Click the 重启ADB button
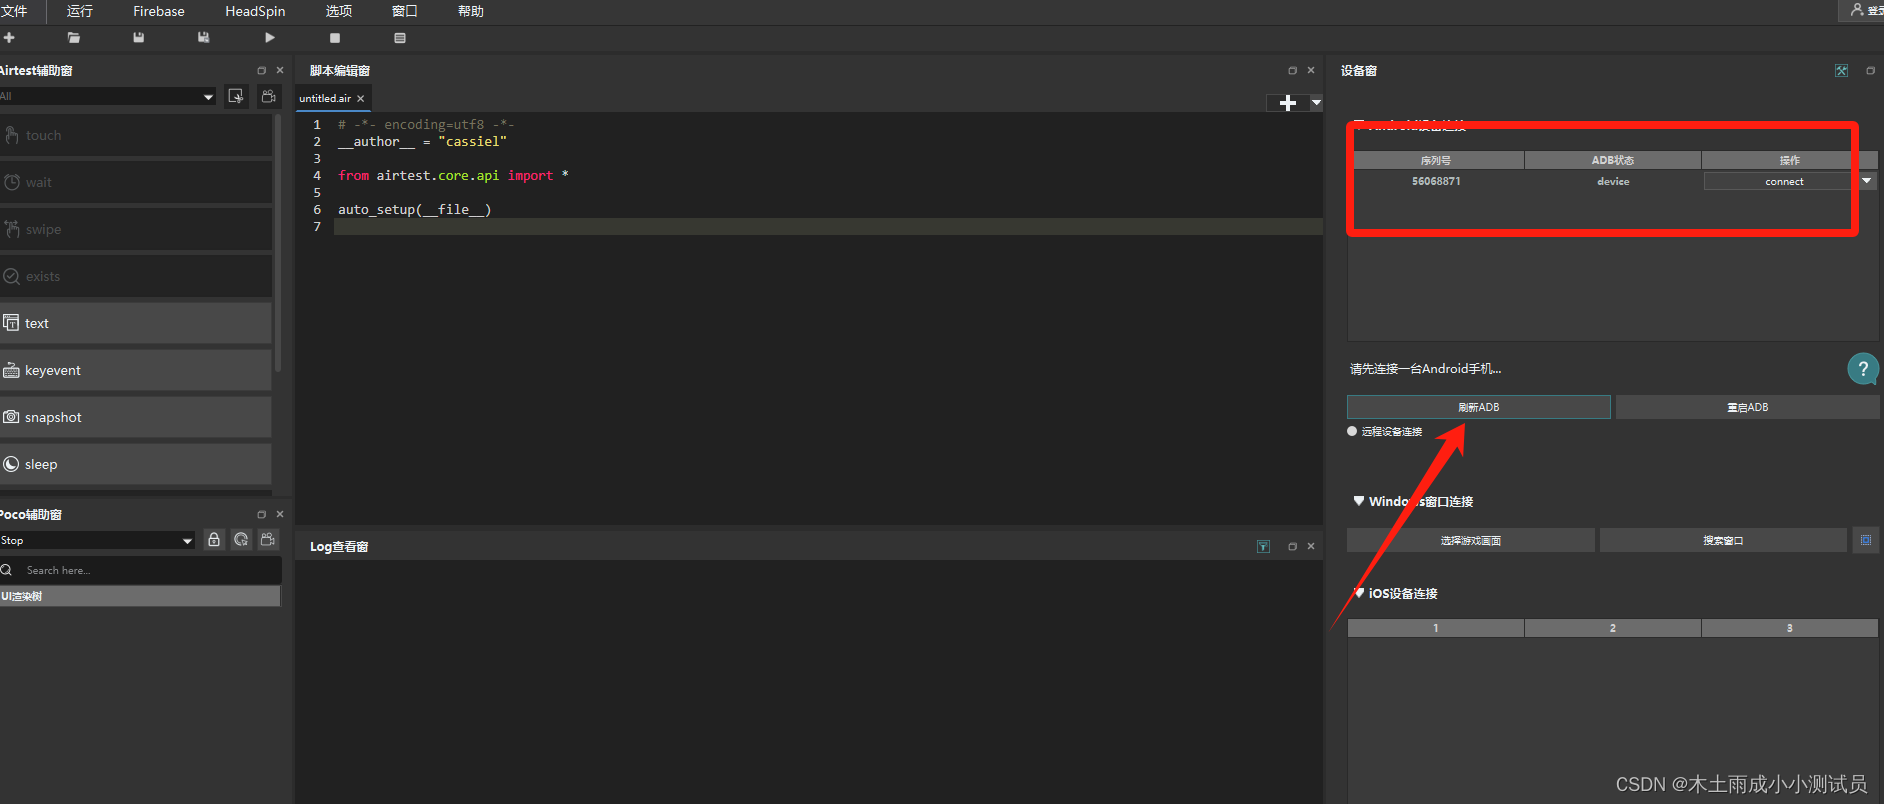The width and height of the screenshot is (1884, 804). click(x=1747, y=407)
